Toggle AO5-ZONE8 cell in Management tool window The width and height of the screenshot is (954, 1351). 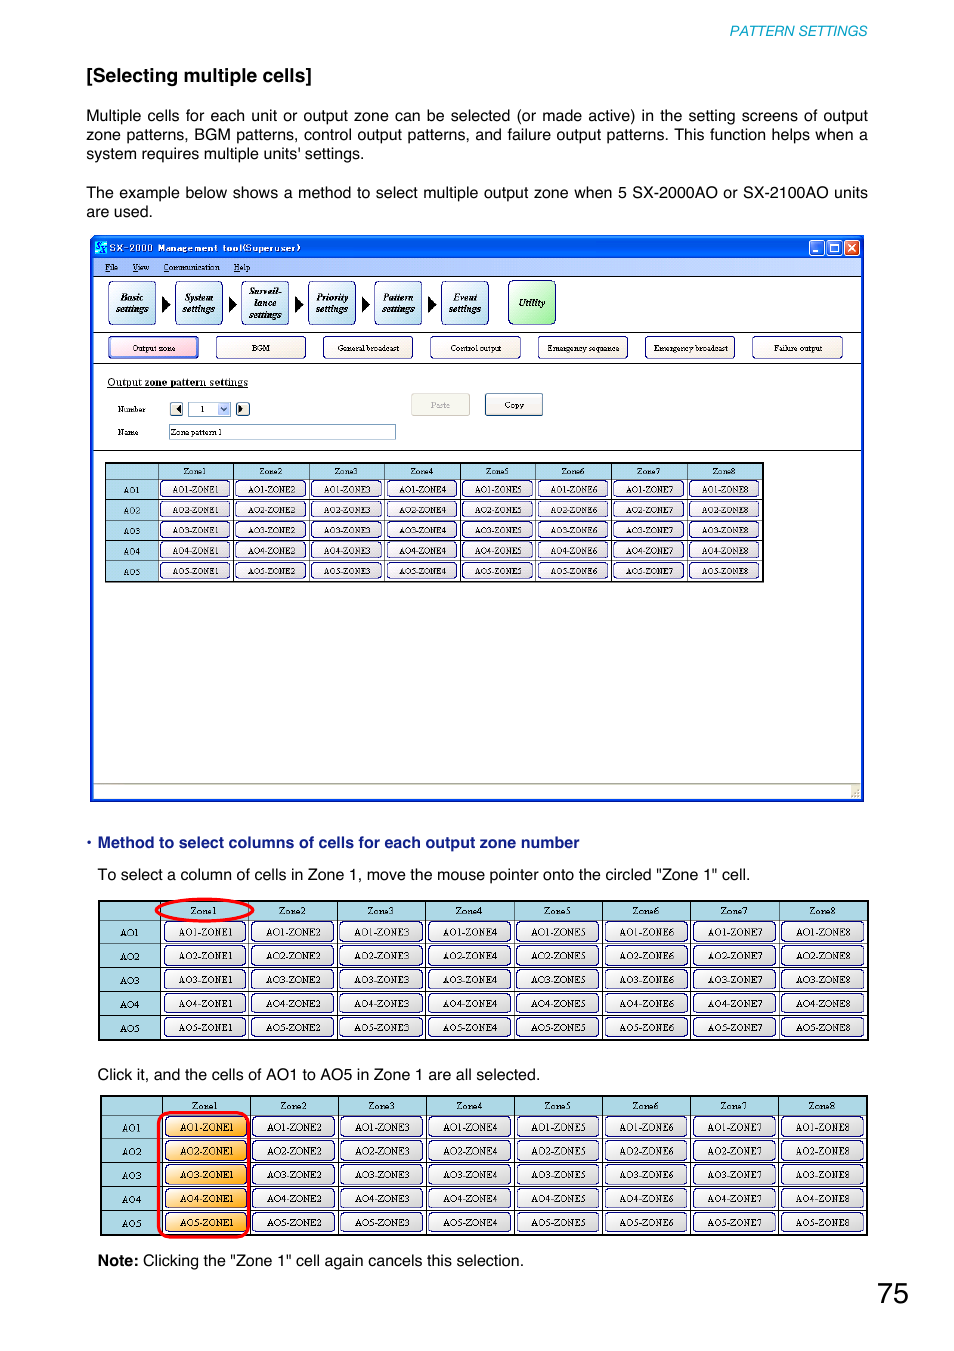[x=725, y=571]
